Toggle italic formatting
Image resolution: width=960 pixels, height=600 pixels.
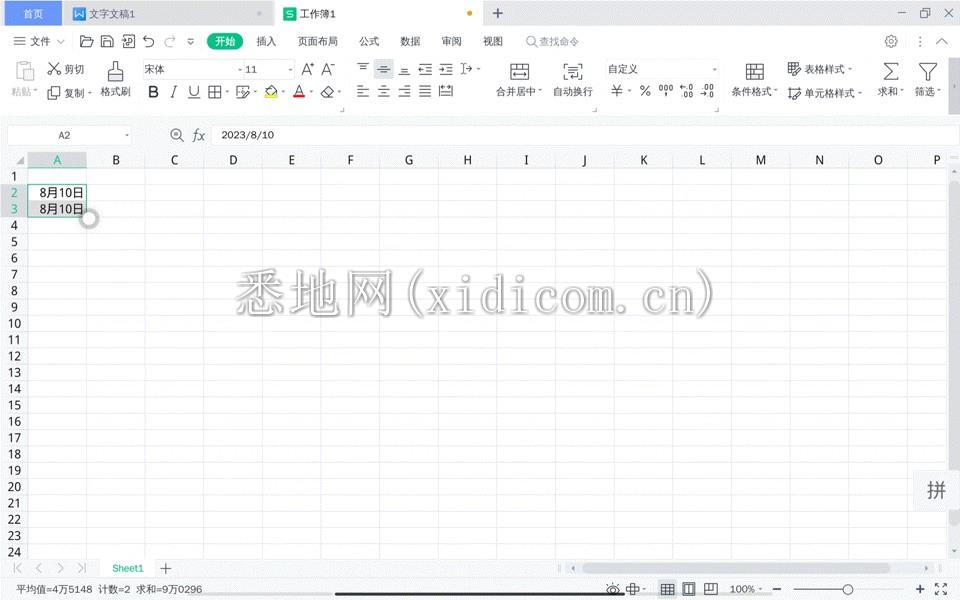tap(173, 92)
